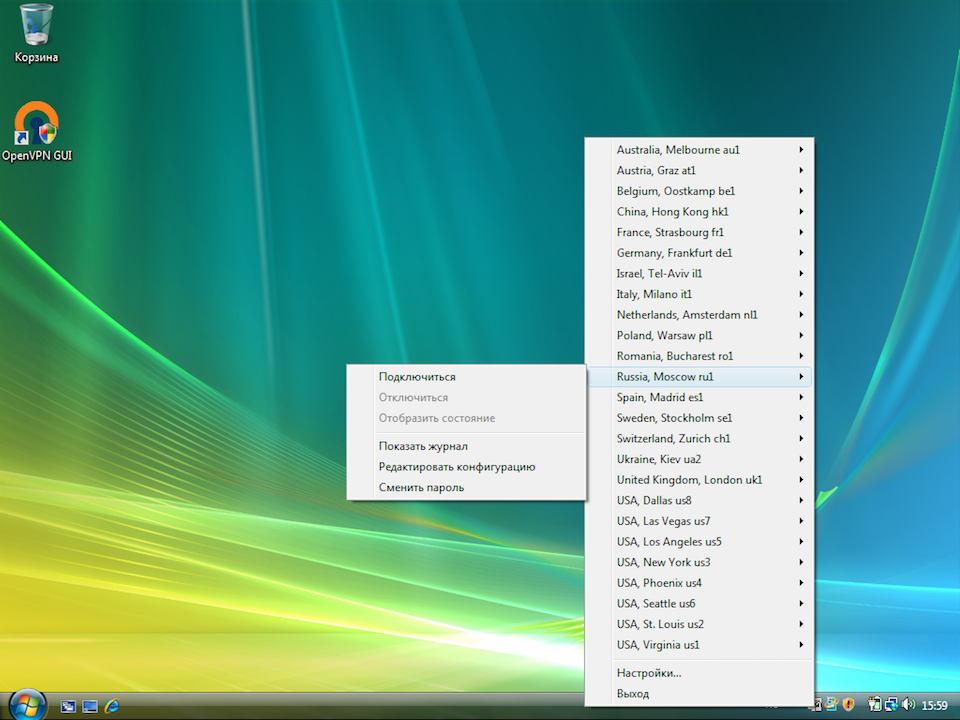Select the USA, Seattle us6 server
960x720 pixels.
[699, 604]
